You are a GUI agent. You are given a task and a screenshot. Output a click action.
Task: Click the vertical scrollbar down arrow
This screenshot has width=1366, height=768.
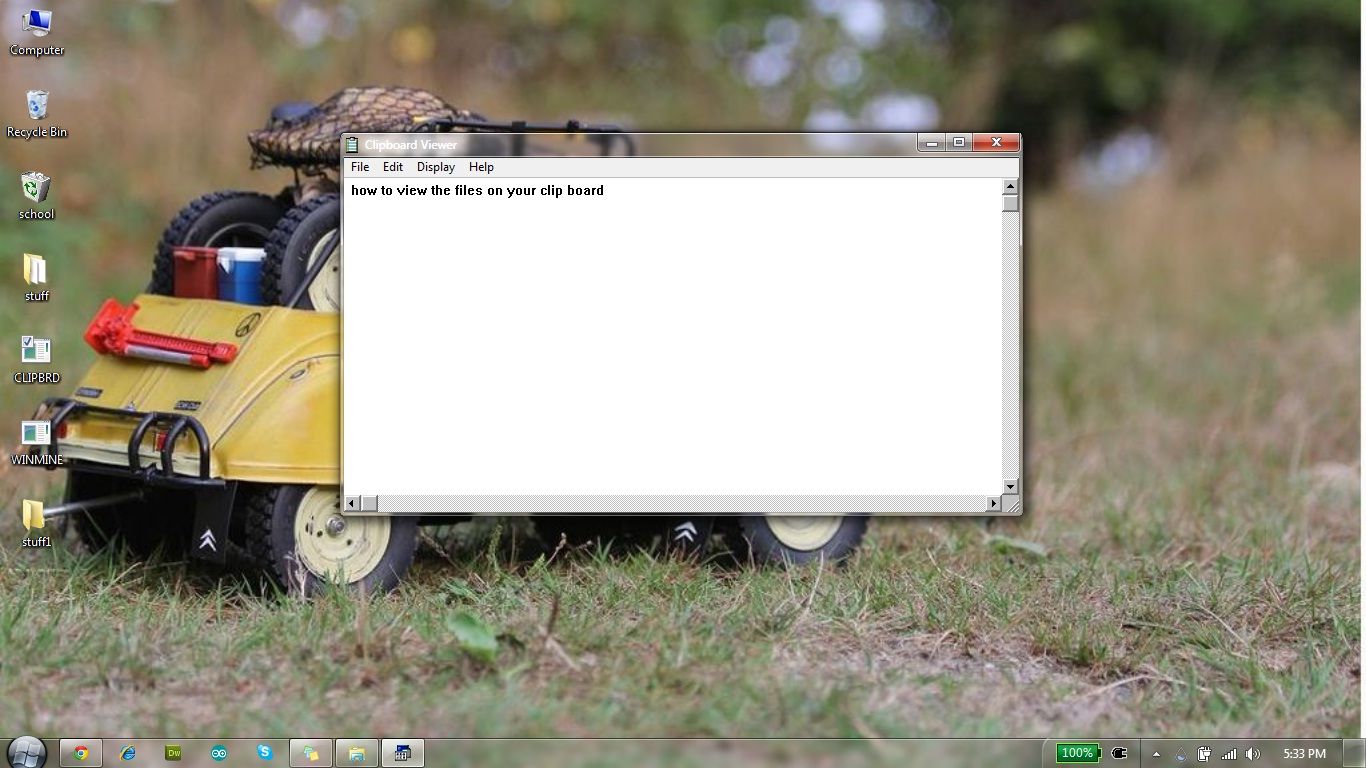pyautogui.click(x=1009, y=488)
